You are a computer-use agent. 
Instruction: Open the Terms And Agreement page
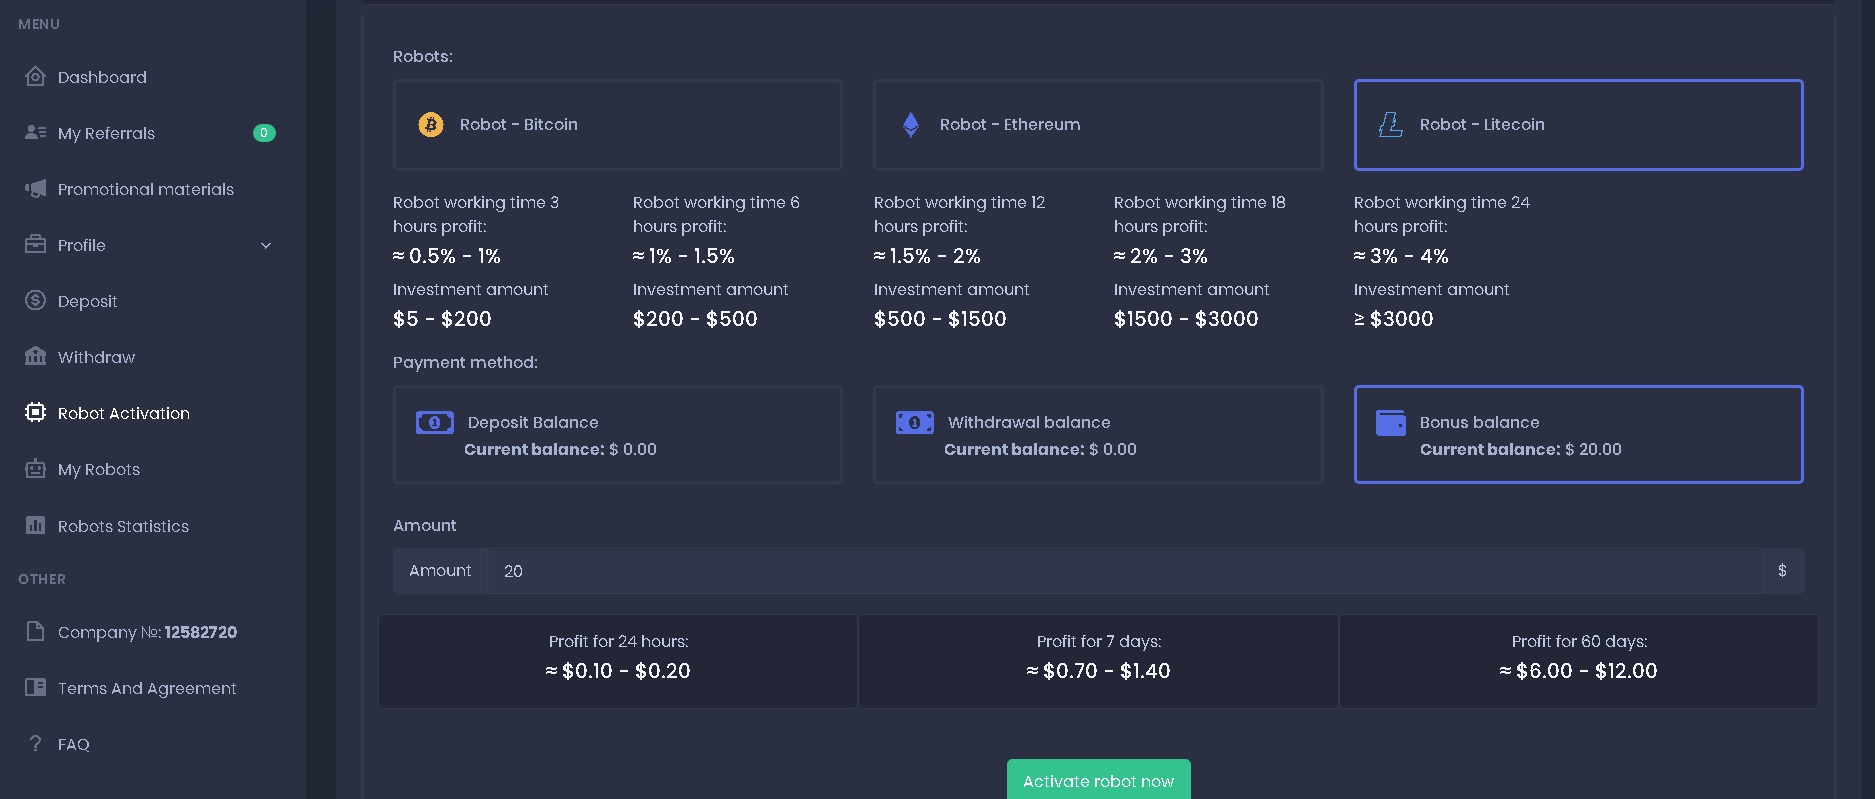(x=147, y=688)
